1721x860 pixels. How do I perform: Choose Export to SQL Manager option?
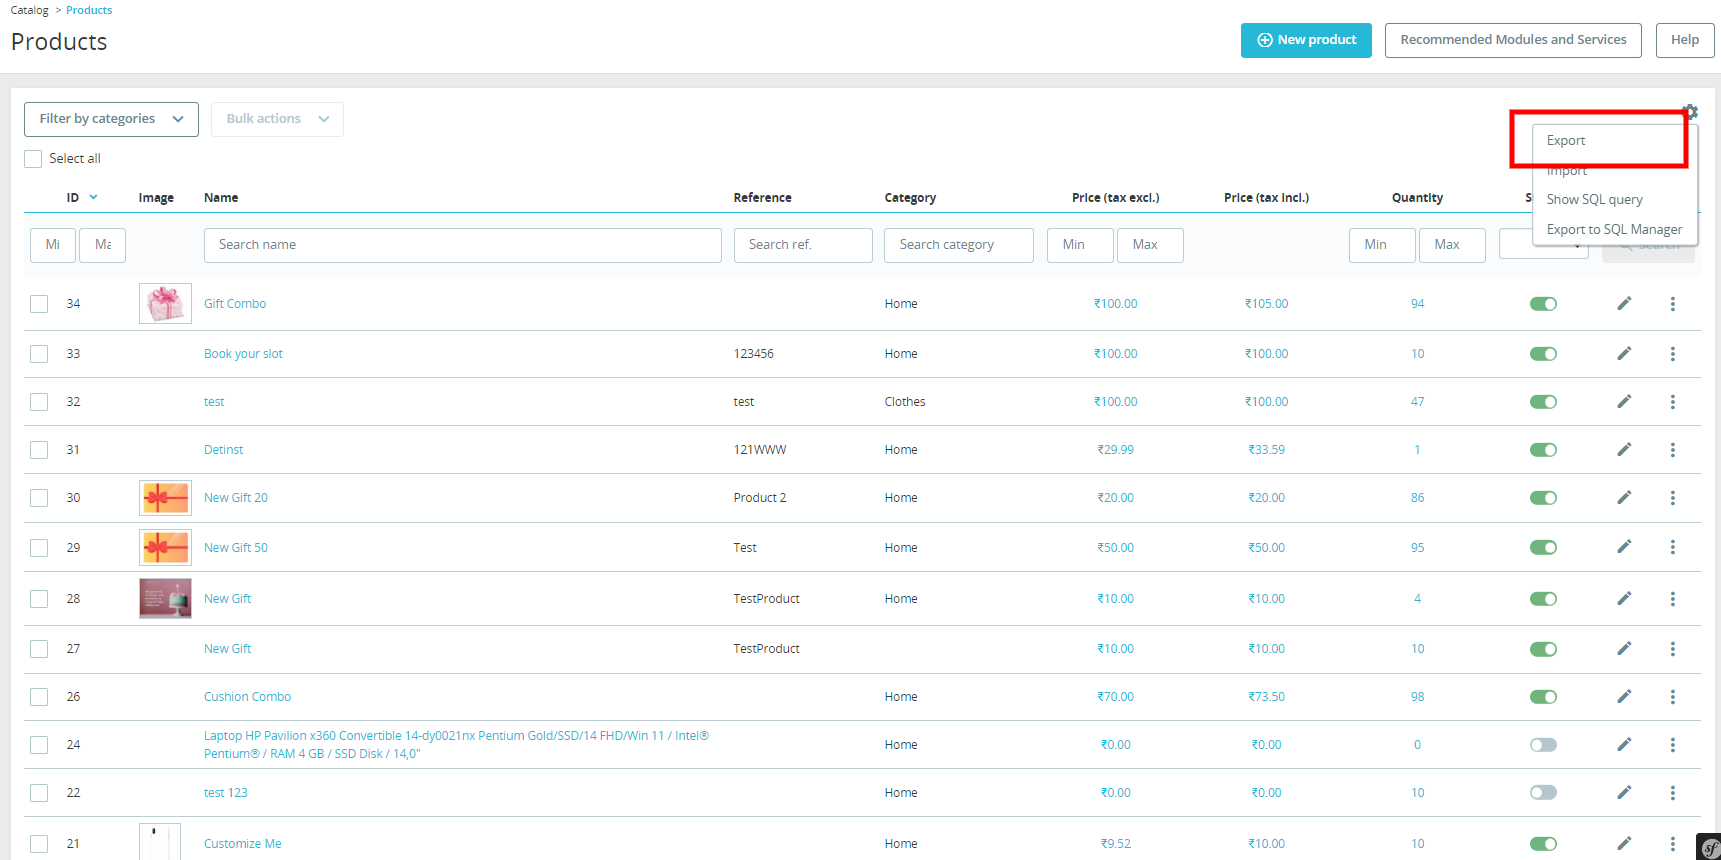coord(1614,230)
